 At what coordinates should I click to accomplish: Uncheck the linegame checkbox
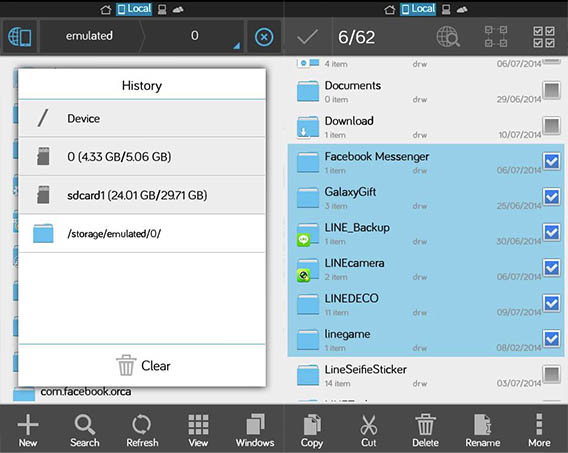pos(551,339)
